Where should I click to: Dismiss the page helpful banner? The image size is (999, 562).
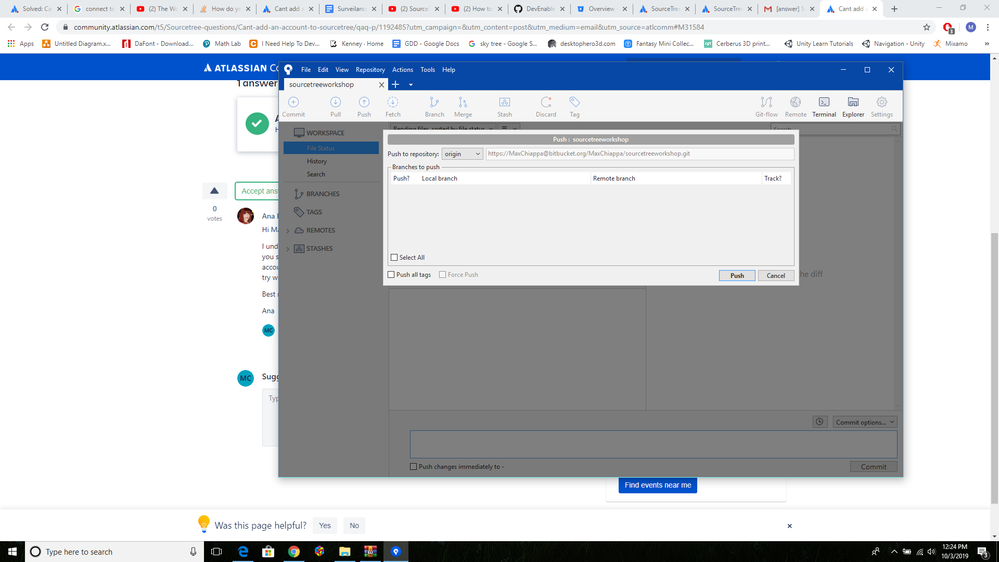pos(789,526)
